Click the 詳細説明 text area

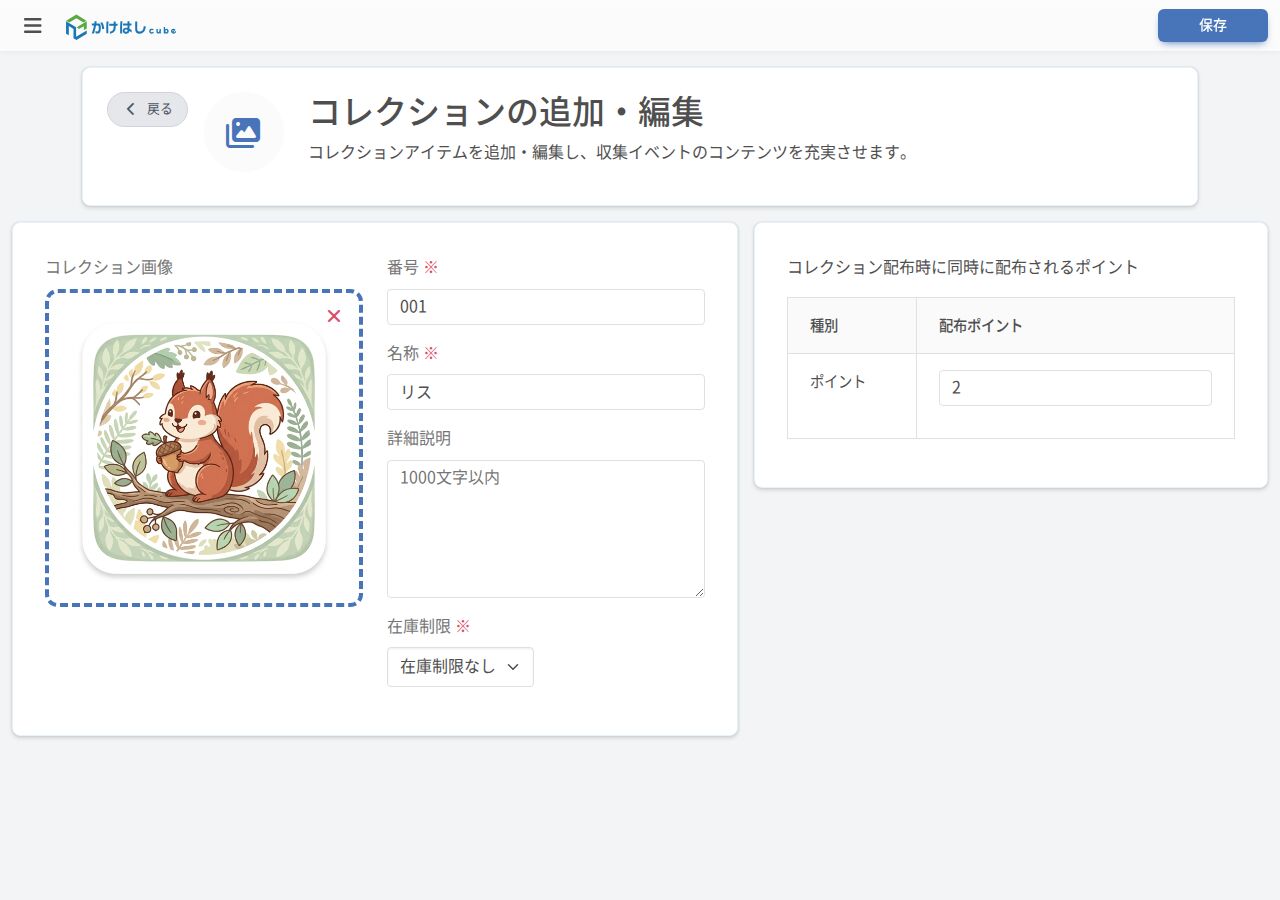[x=545, y=529]
